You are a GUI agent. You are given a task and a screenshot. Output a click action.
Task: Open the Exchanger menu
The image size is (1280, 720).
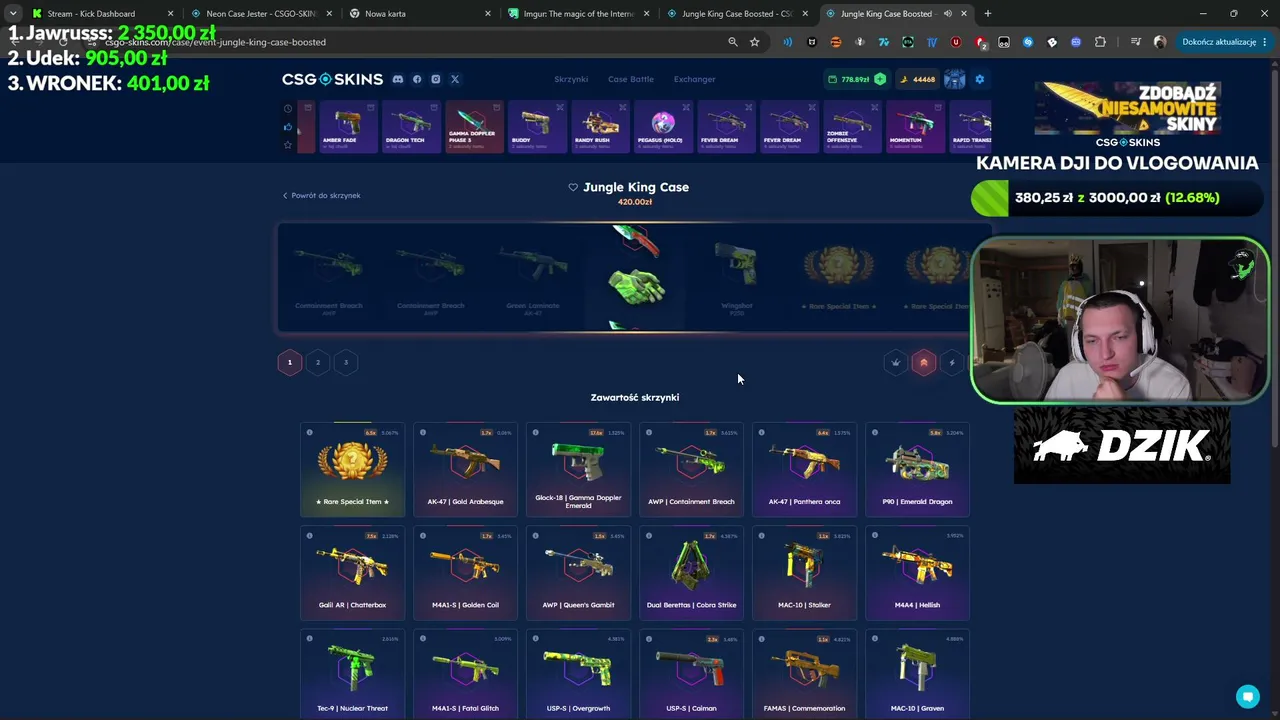(x=694, y=79)
